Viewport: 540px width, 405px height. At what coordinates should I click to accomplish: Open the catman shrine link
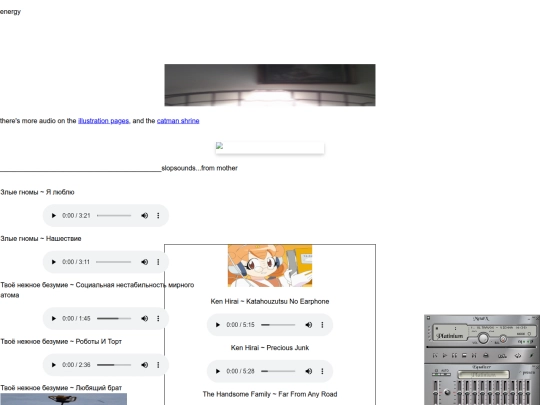tap(178, 121)
